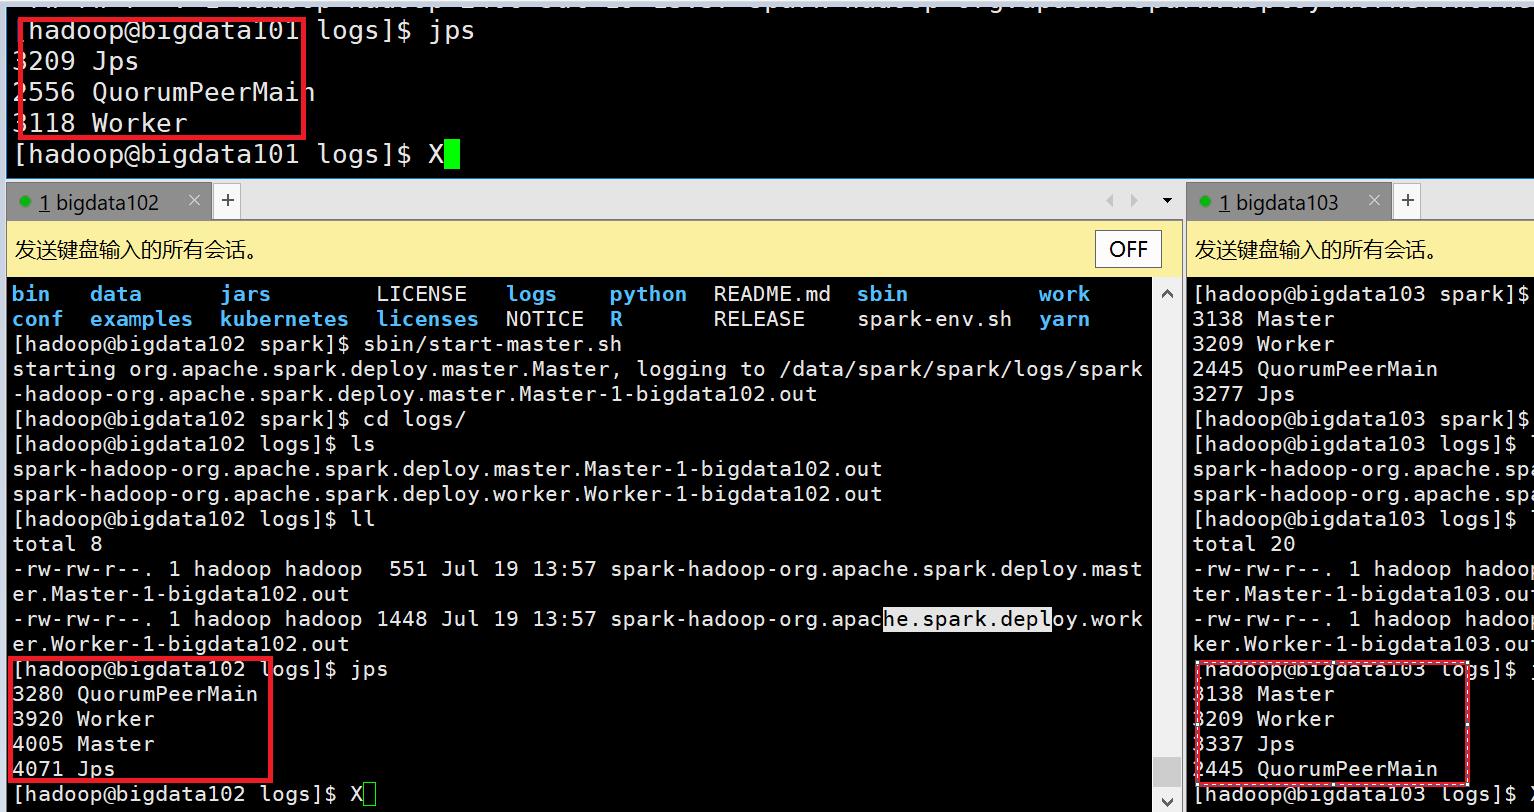
Task: Click '3209 Jps' in bigdata101 terminal
Action: (x=76, y=61)
